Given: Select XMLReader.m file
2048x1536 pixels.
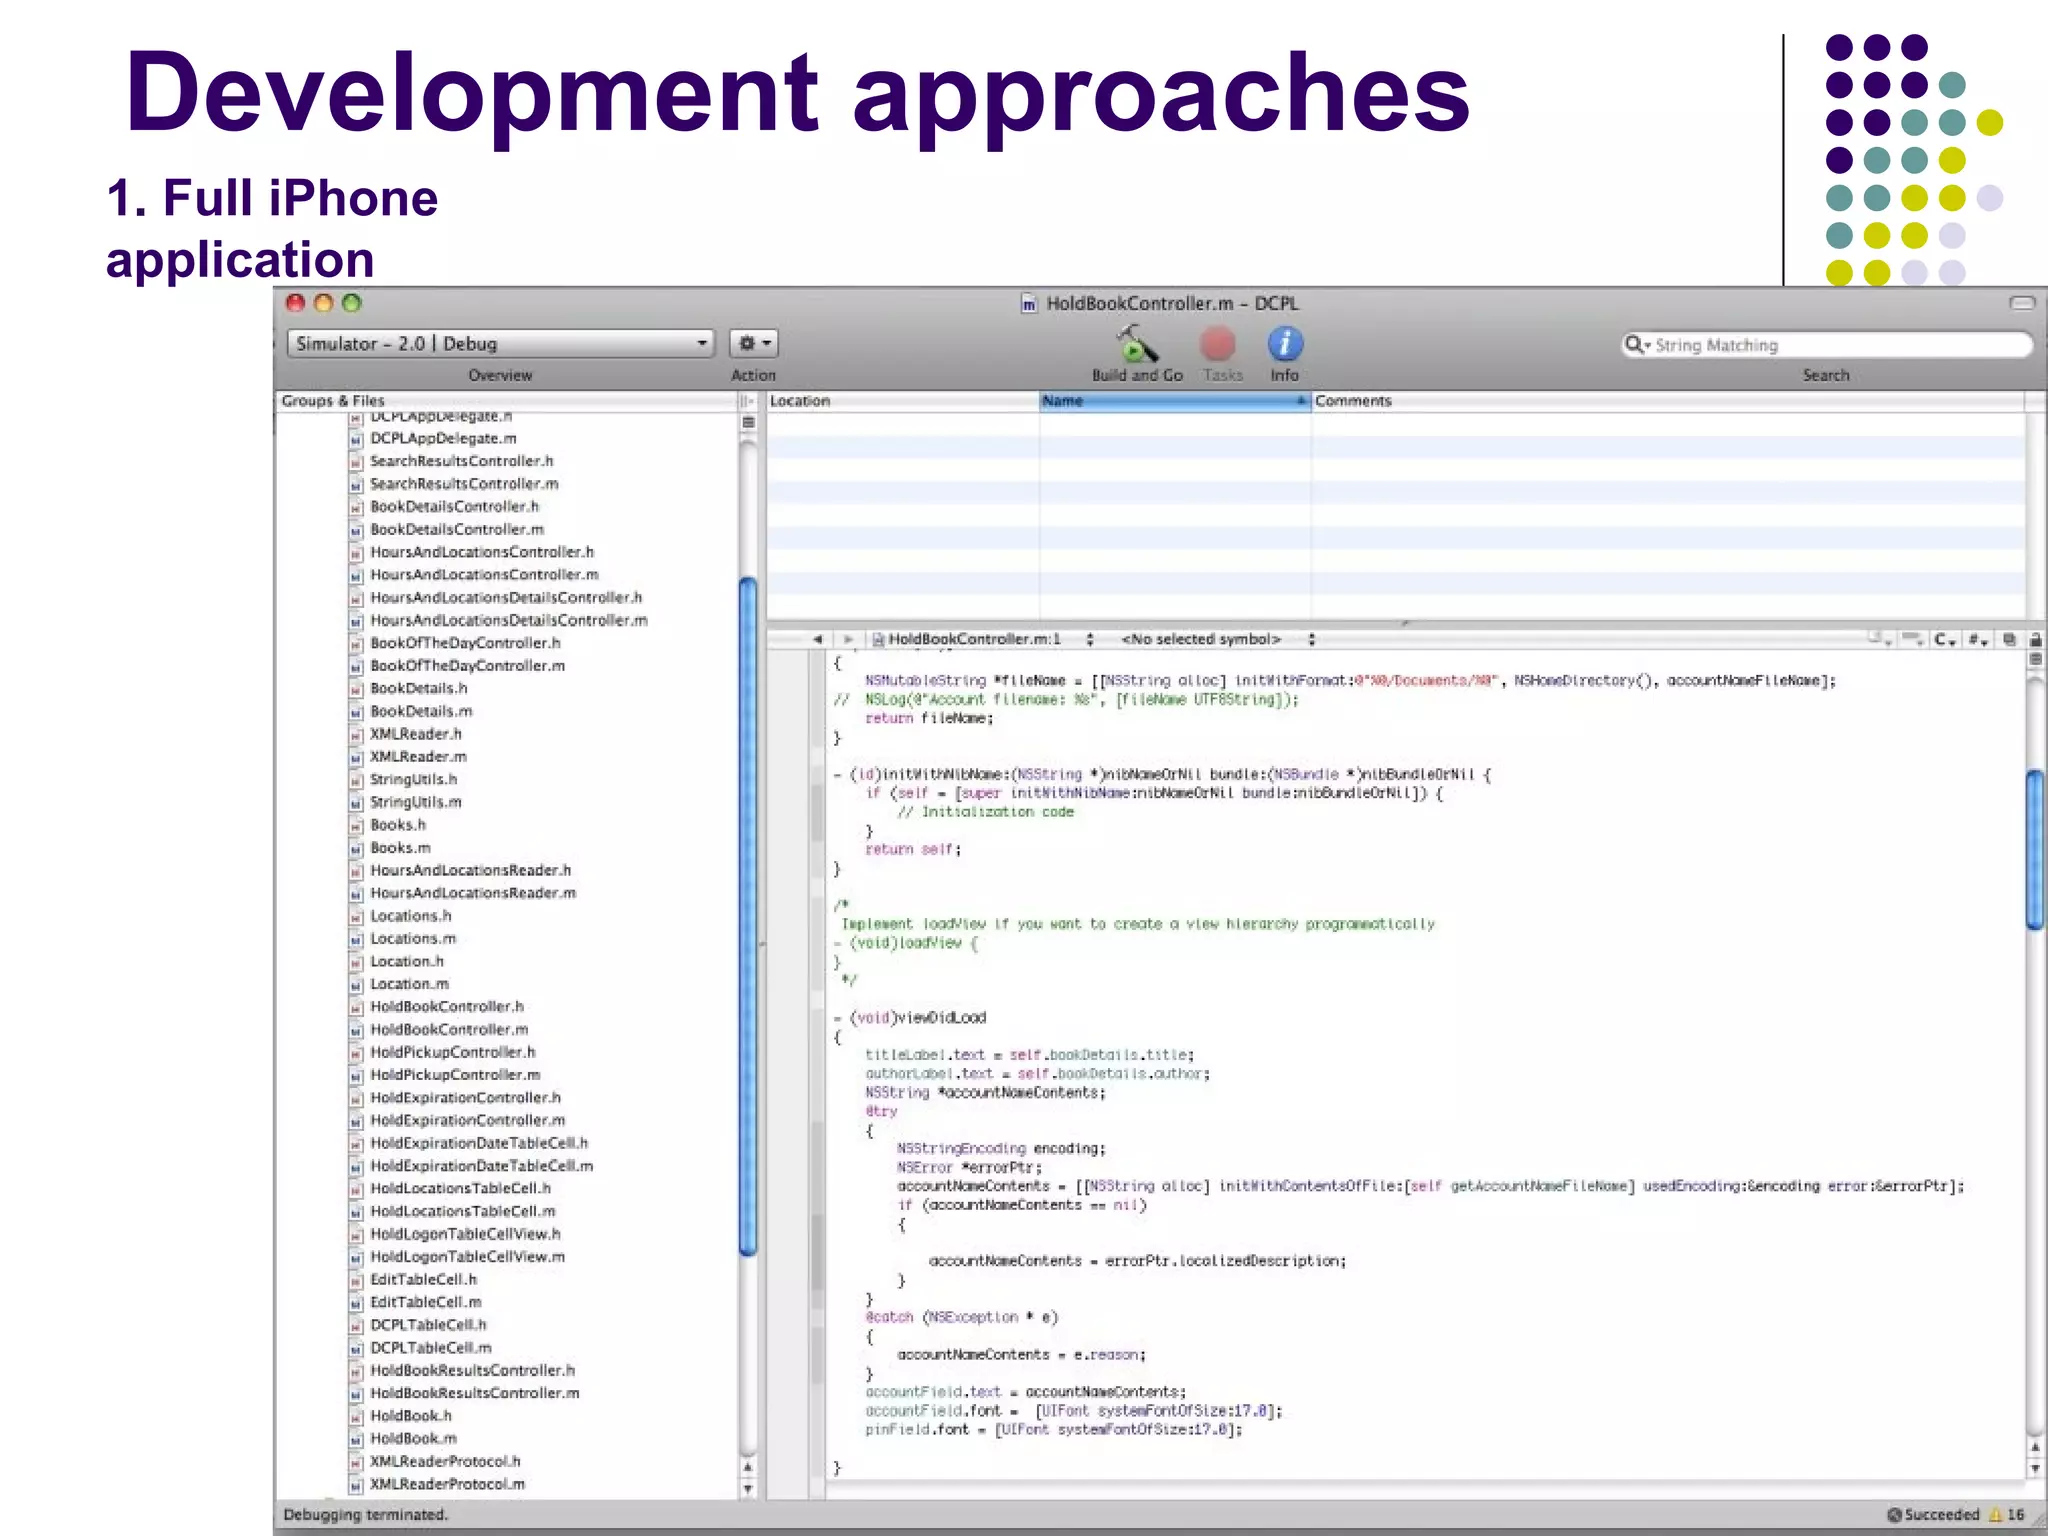Looking at the screenshot, I should click(x=418, y=757).
